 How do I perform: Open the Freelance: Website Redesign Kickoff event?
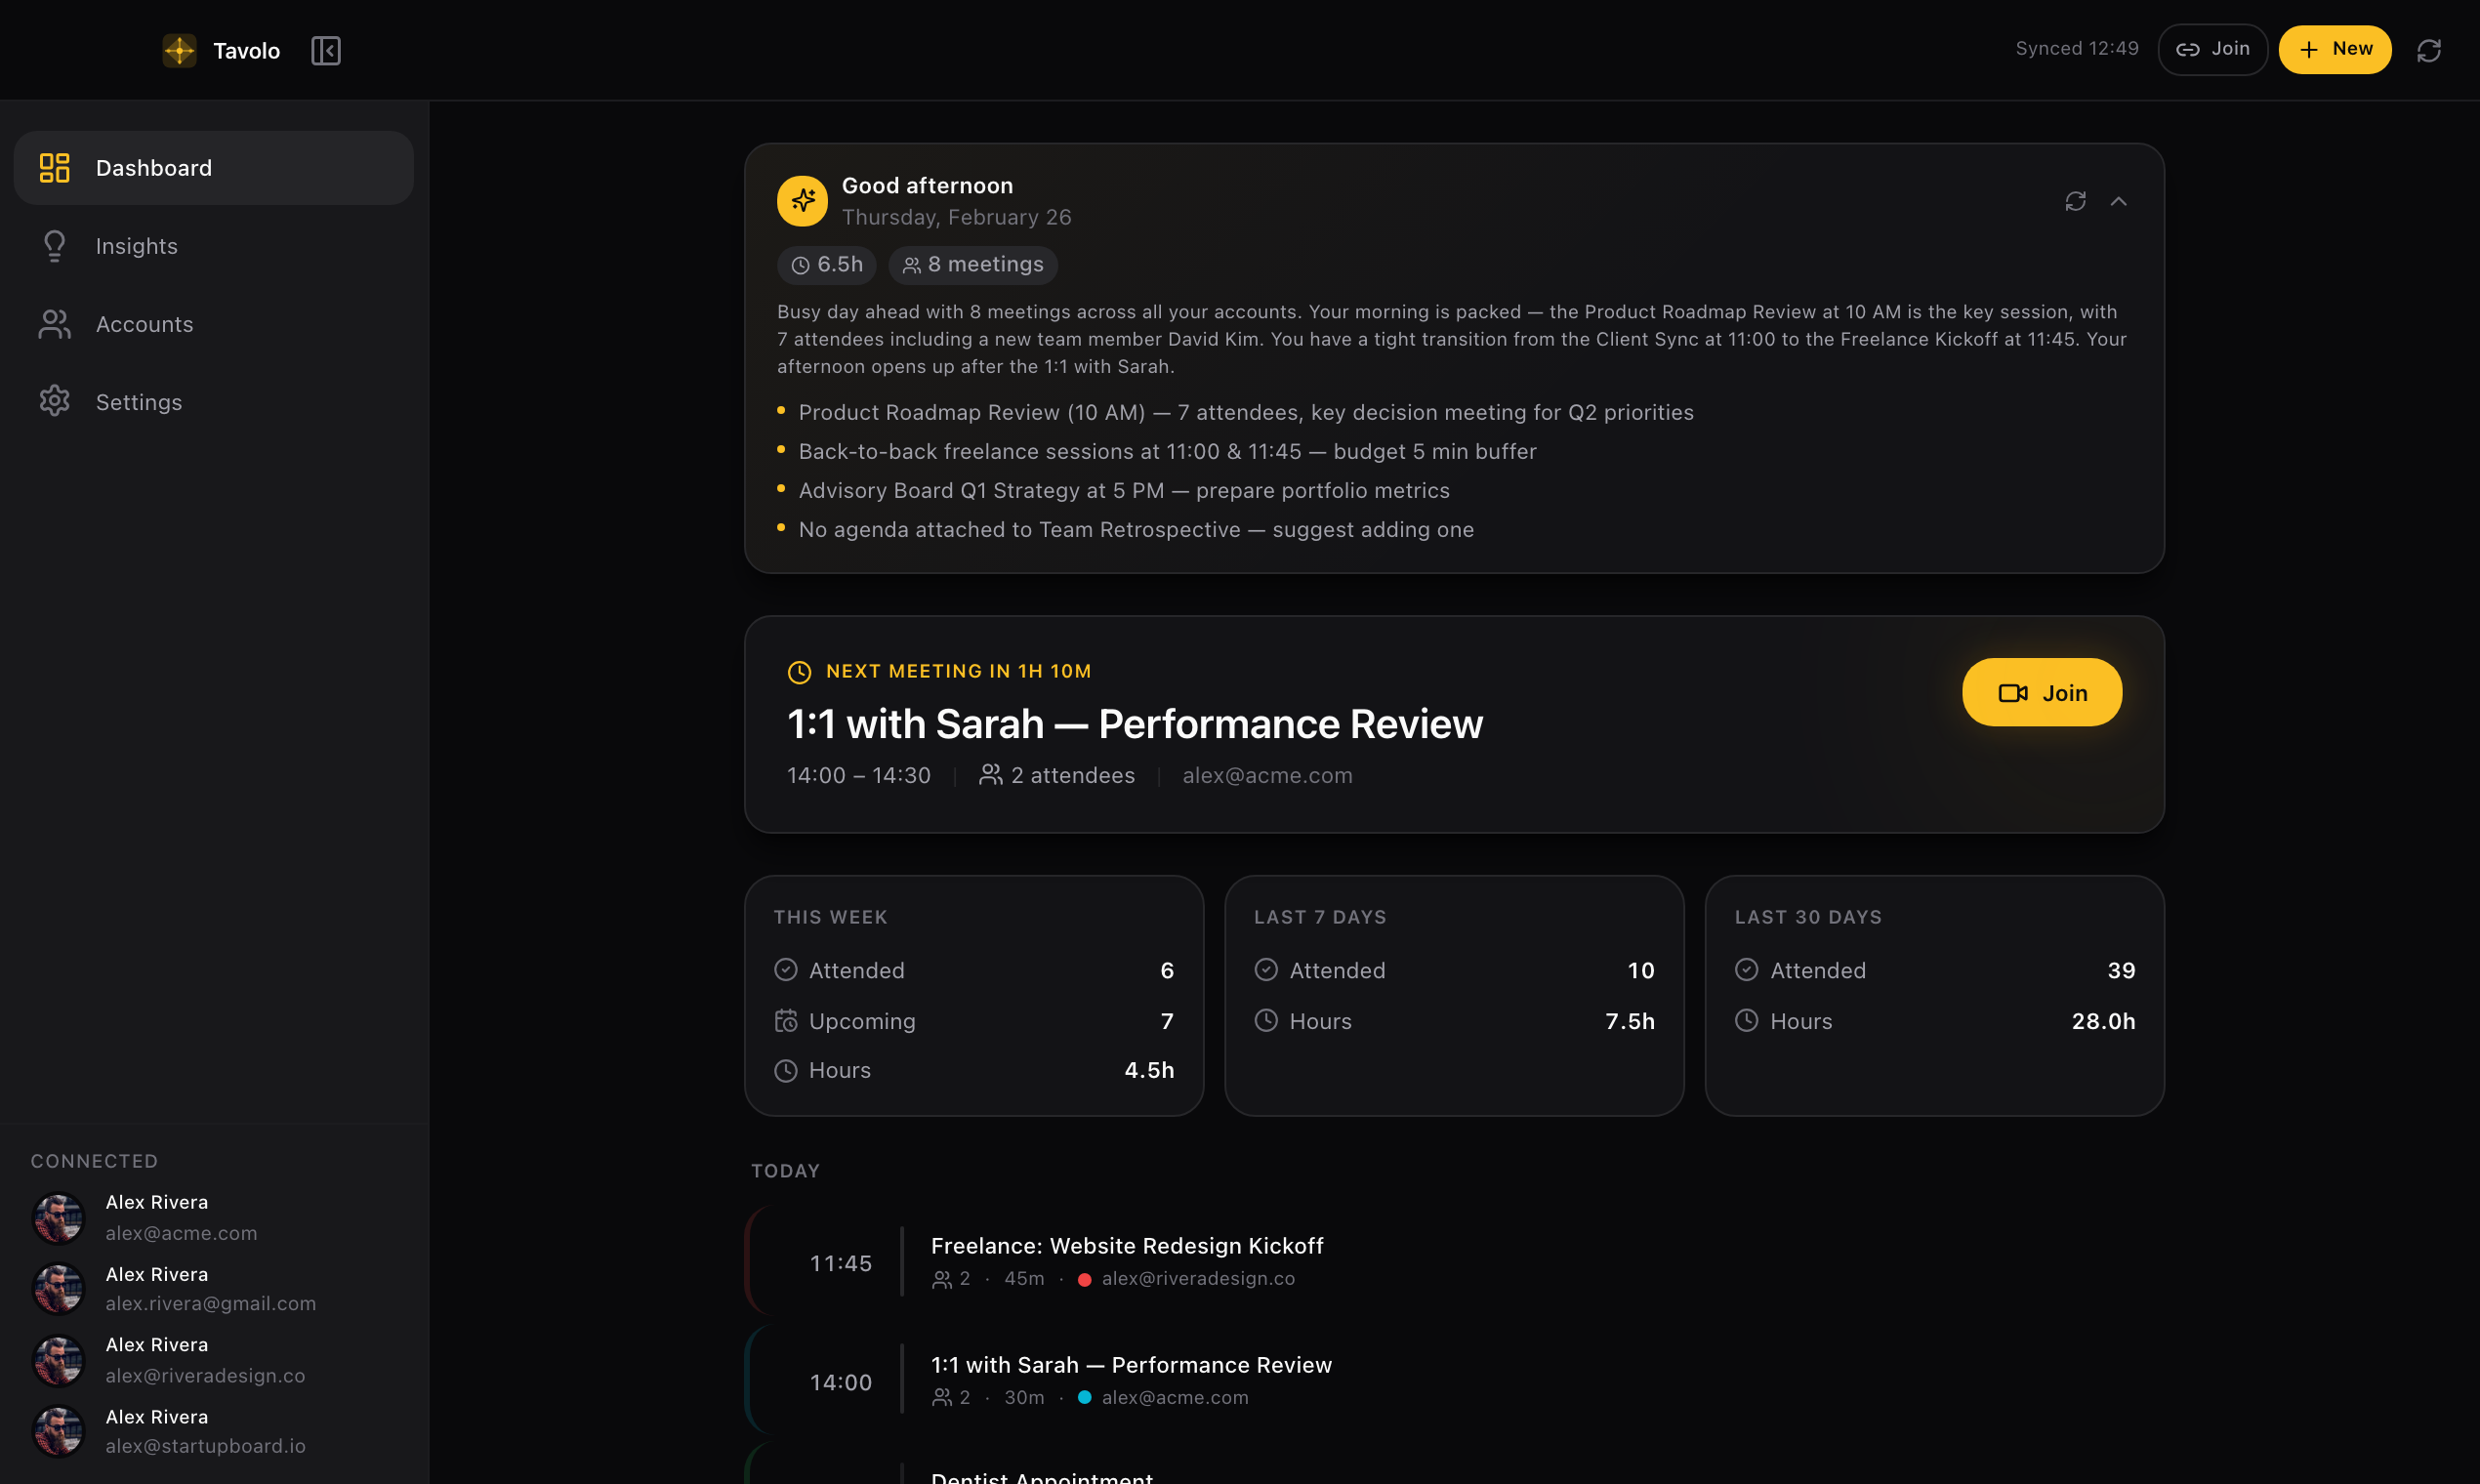(1127, 1245)
